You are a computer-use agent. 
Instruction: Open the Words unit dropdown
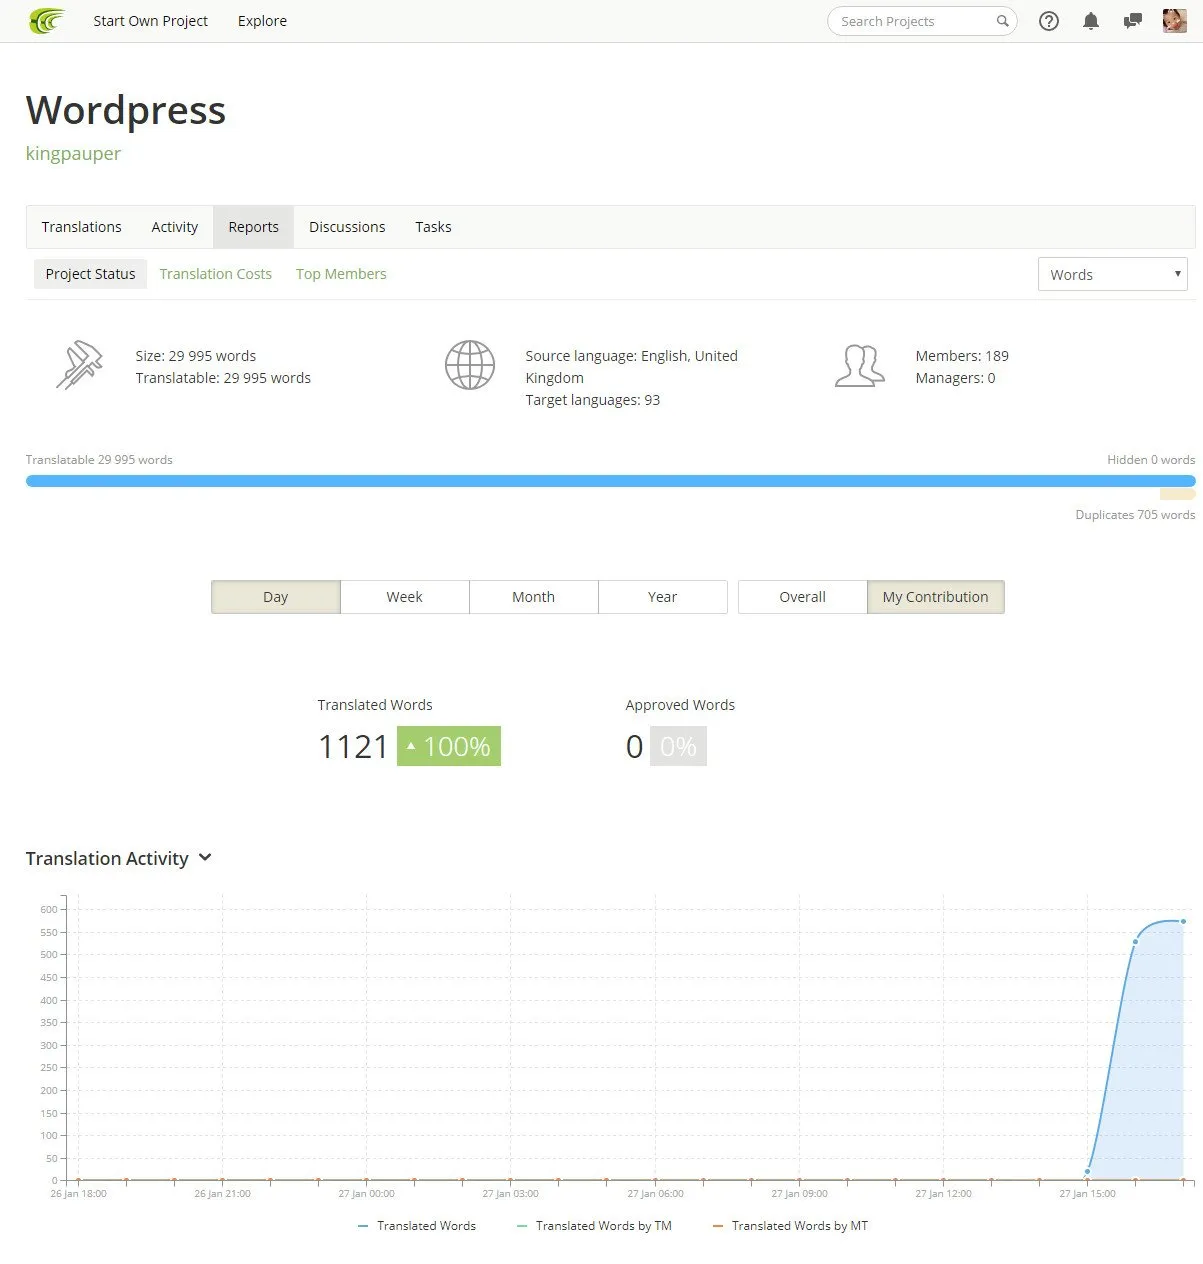(x=1113, y=275)
